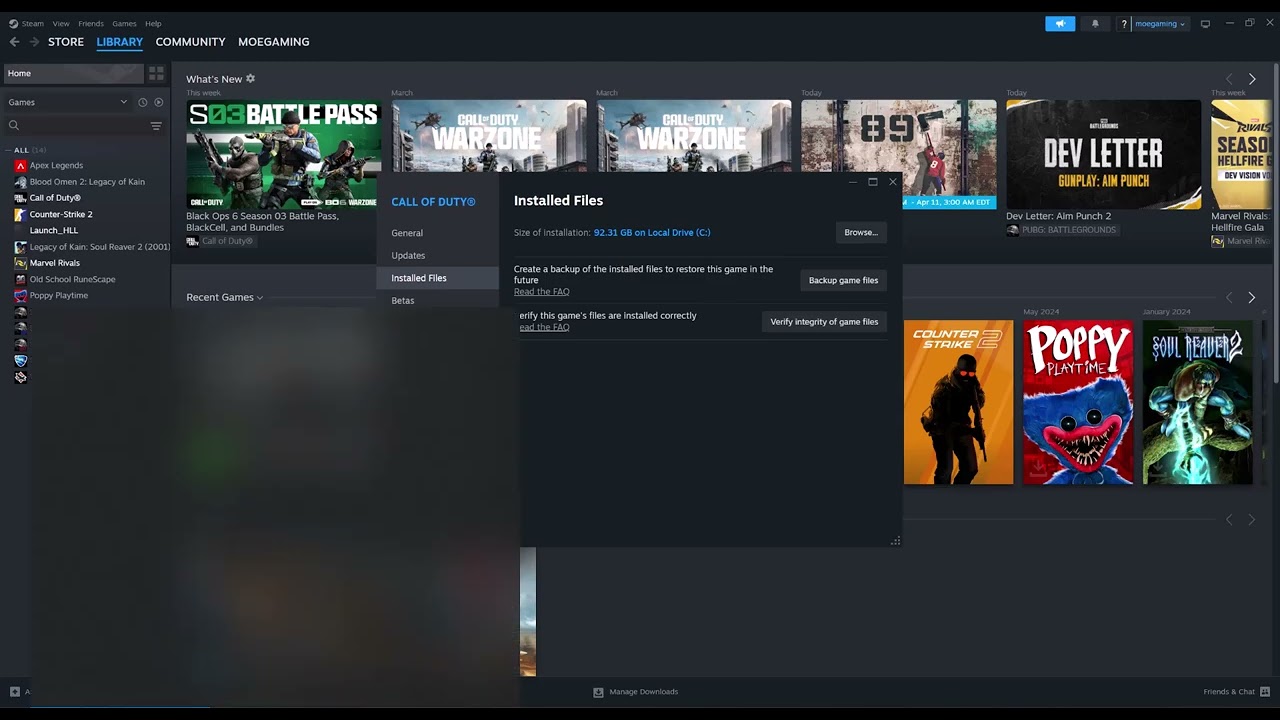Click Manage Downloads at the bottom

pyautogui.click(x=644, y=692)
